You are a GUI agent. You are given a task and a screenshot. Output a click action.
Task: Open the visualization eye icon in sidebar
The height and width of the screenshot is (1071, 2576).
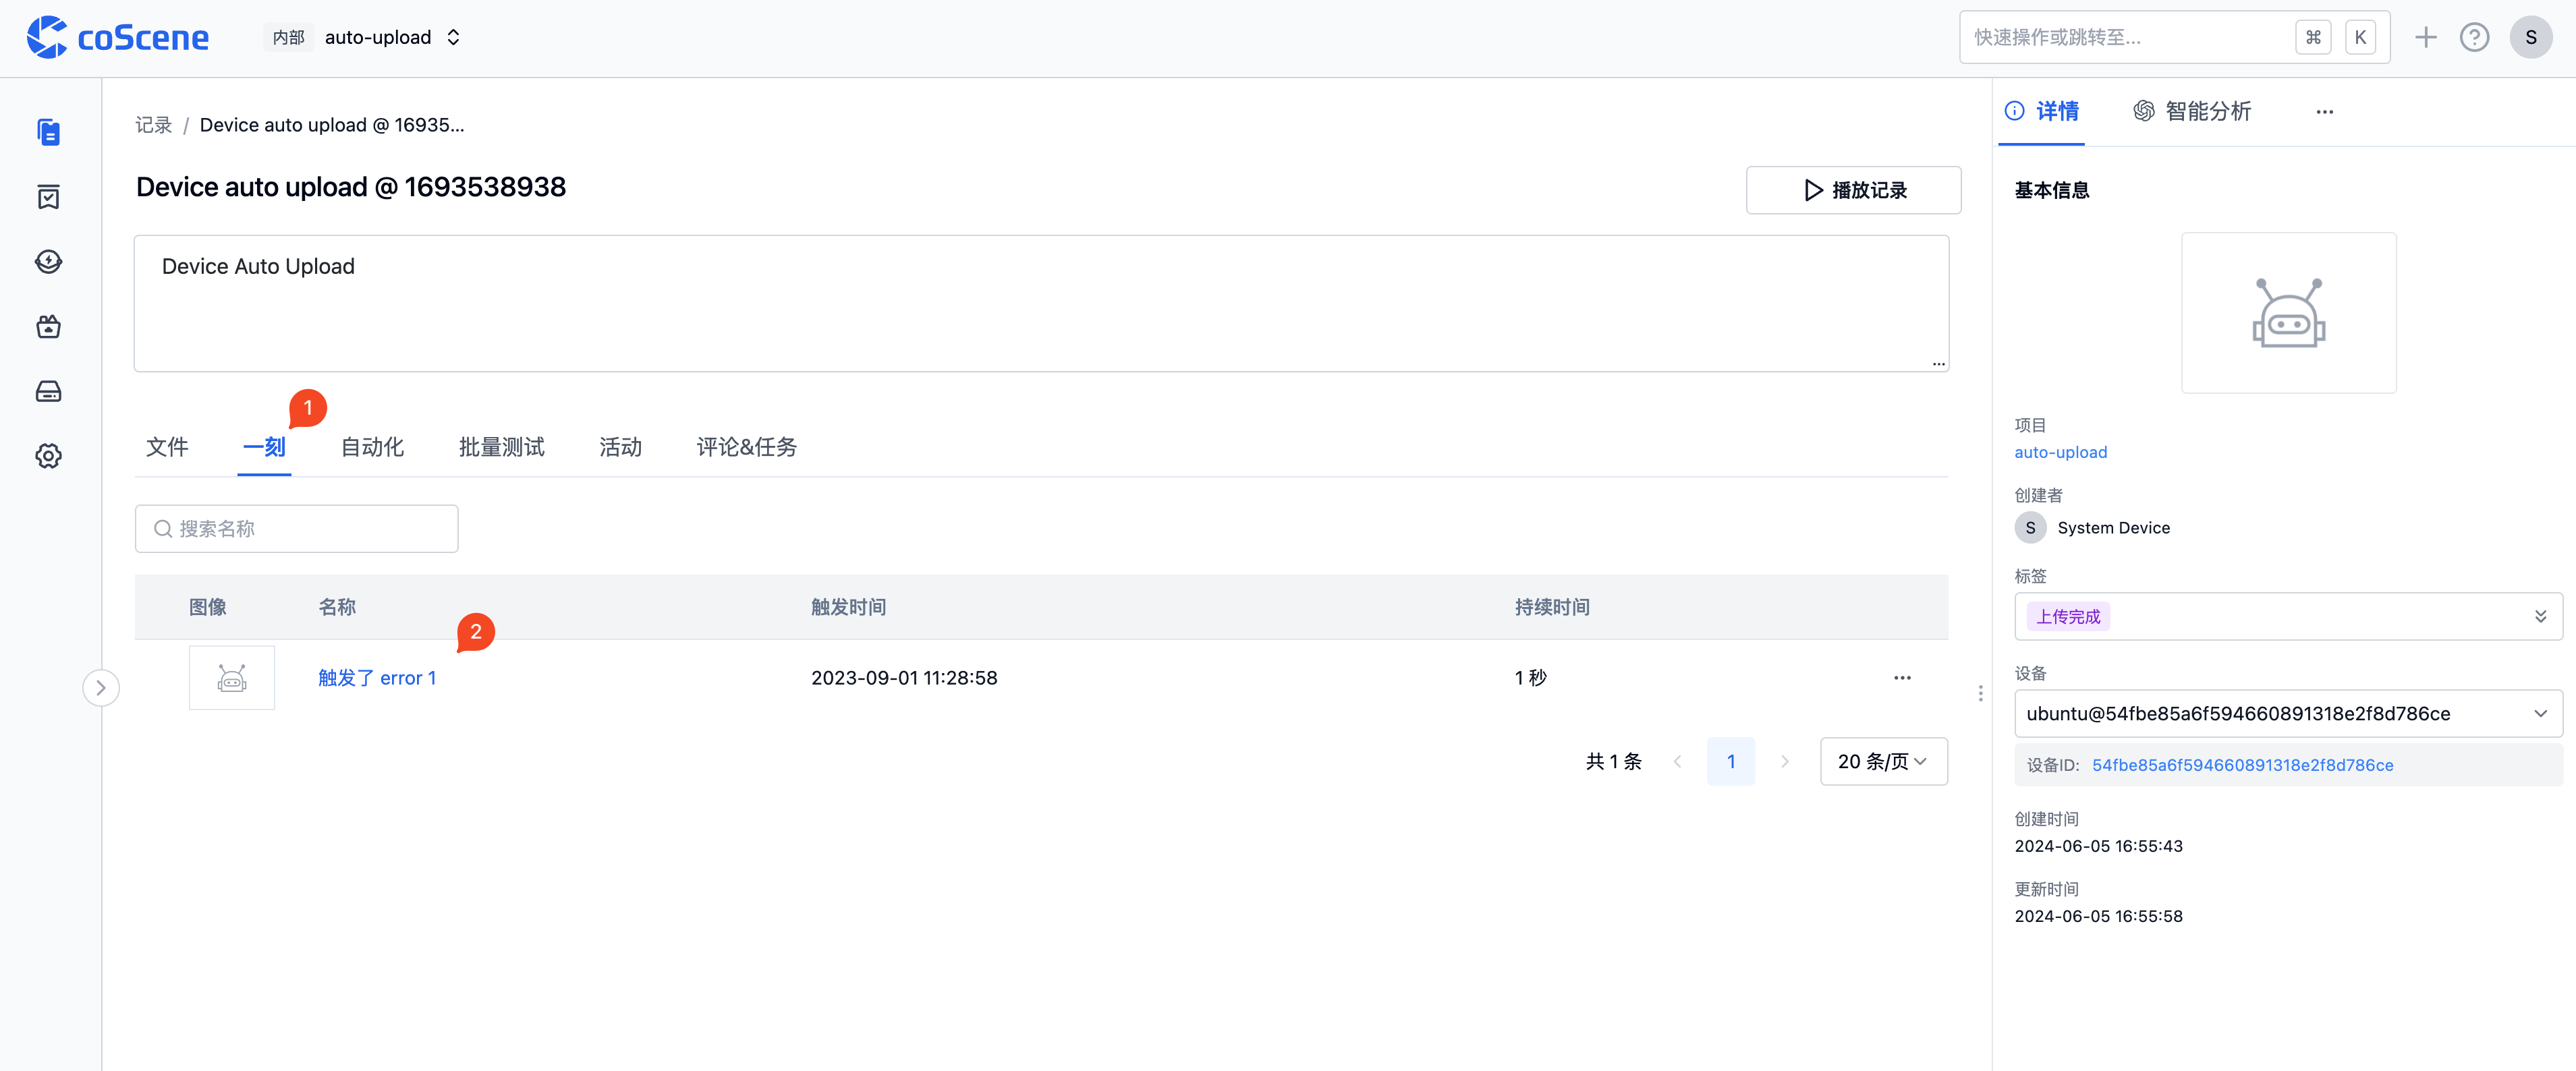click(48, 262)
